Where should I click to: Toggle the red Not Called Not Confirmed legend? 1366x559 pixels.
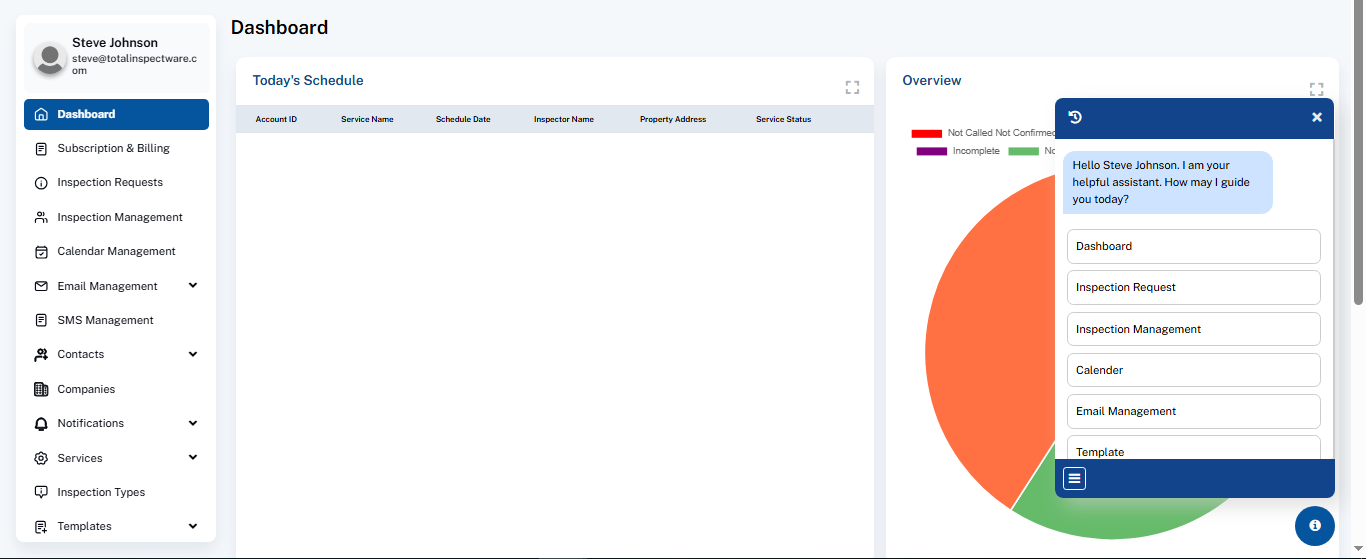coord(927,133)
